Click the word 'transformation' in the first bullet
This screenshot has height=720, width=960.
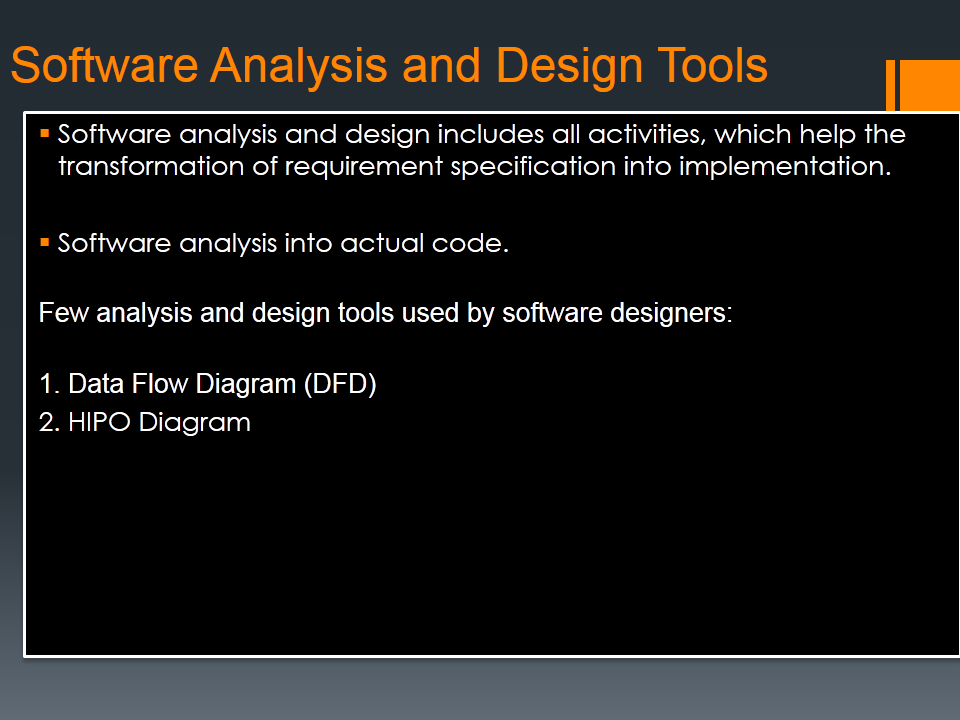(x=137, y=167)
